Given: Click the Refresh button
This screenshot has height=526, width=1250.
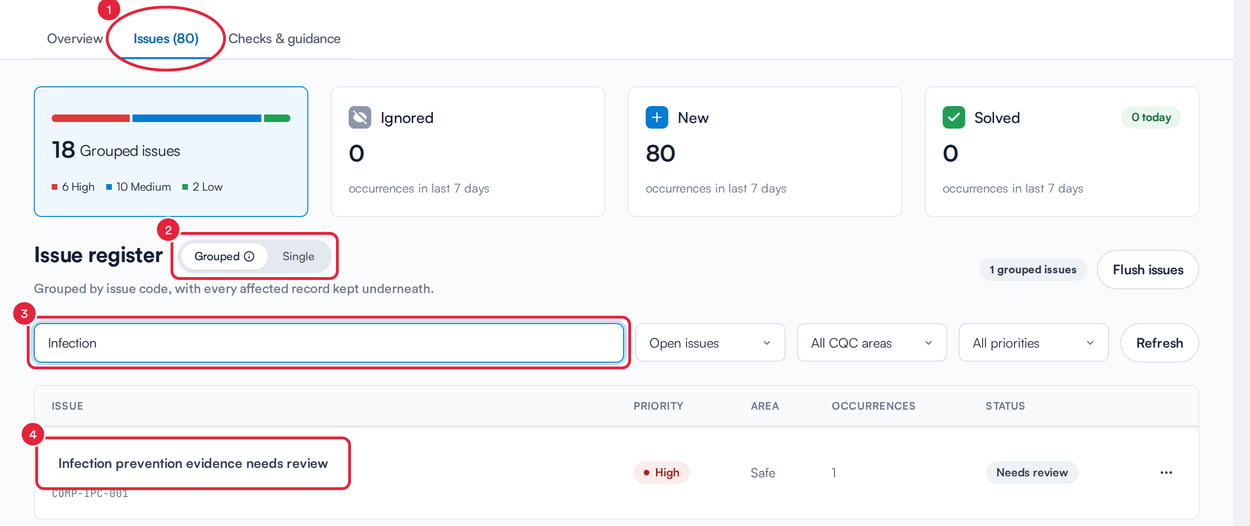Looking at the screenshot, I should 1160,343.
